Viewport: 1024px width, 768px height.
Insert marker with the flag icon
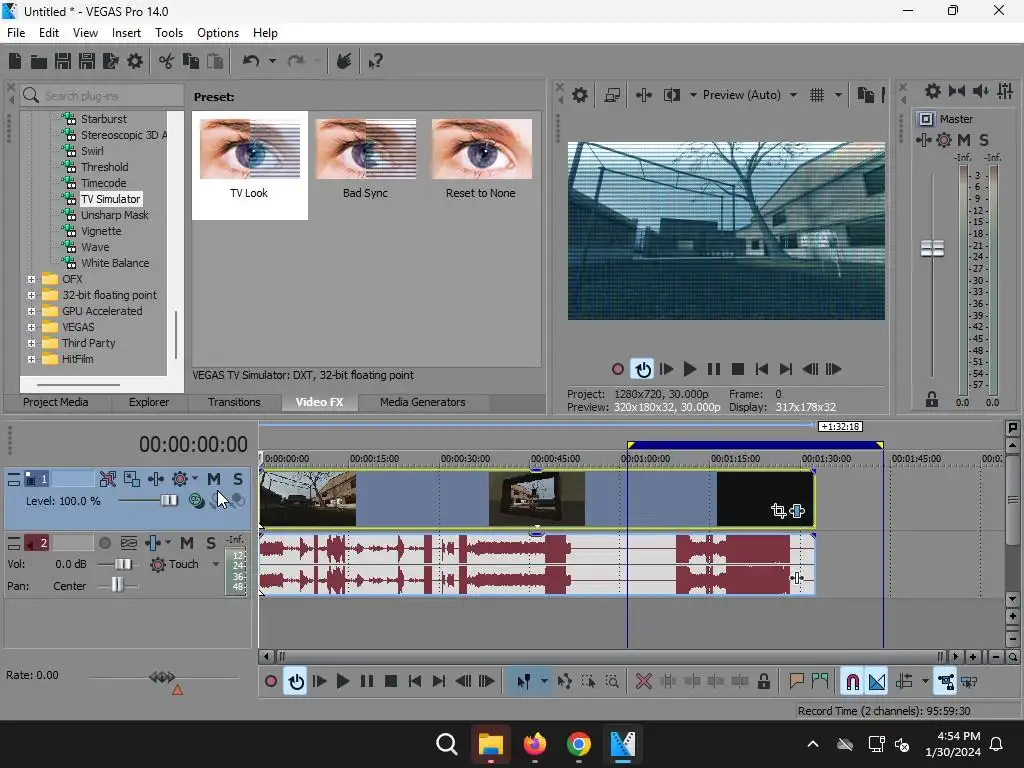(796, 682)
